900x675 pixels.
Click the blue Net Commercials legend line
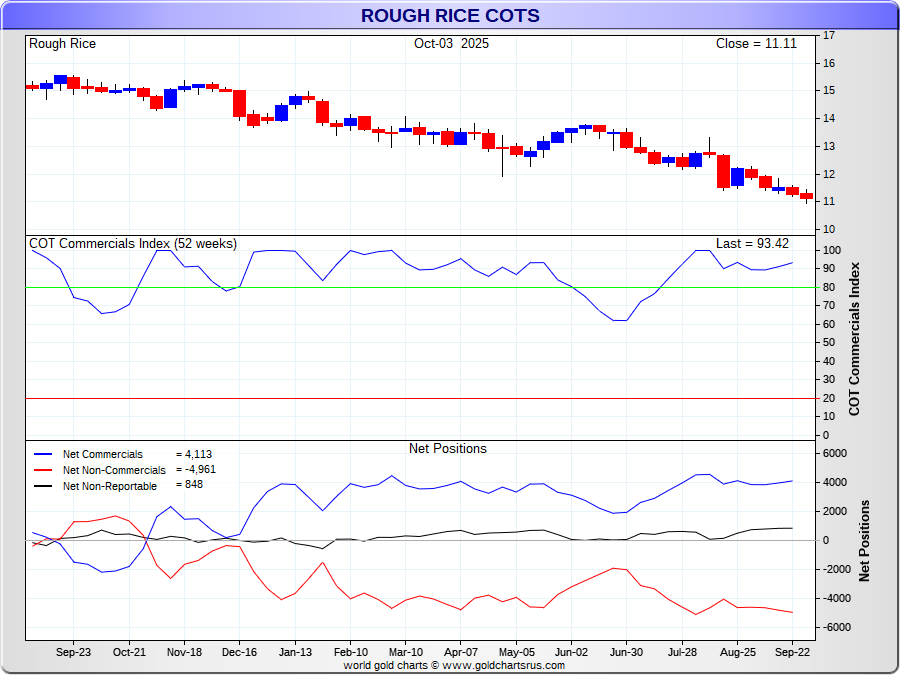tap(43, 455)
